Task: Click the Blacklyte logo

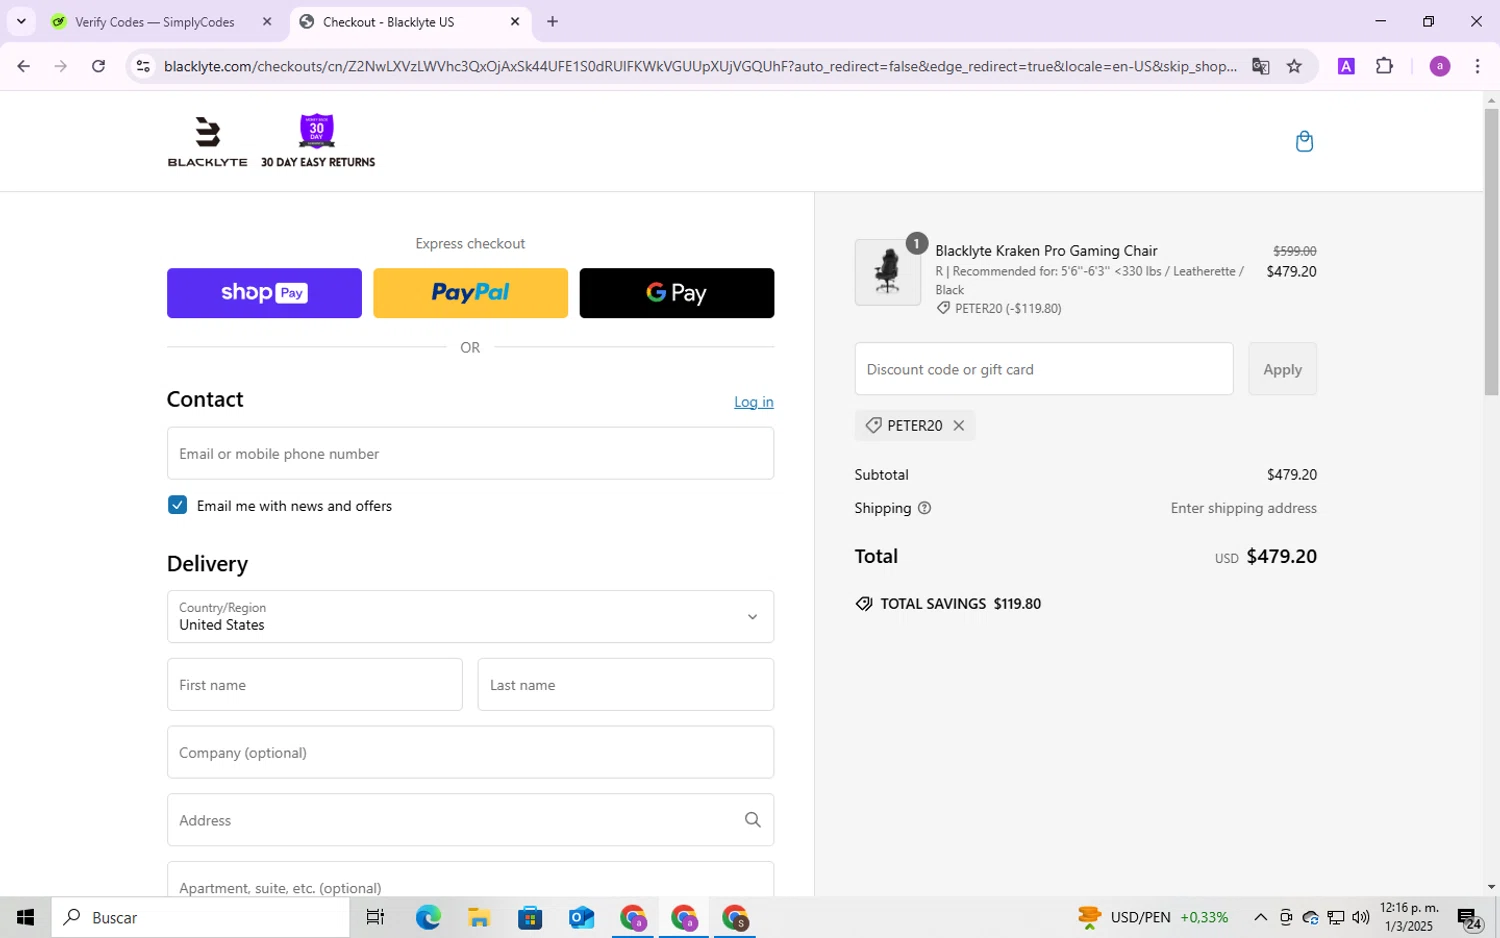Action: (x=207, y=141)
